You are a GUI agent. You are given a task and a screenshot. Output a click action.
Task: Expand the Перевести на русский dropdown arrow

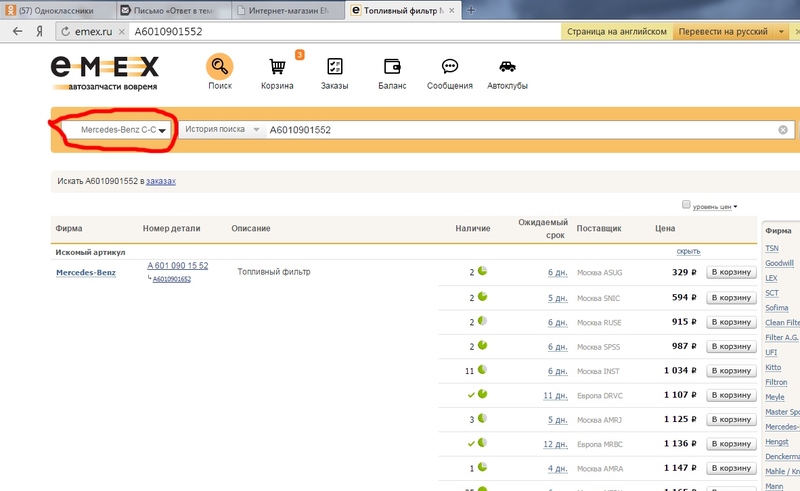coord(781,32)
